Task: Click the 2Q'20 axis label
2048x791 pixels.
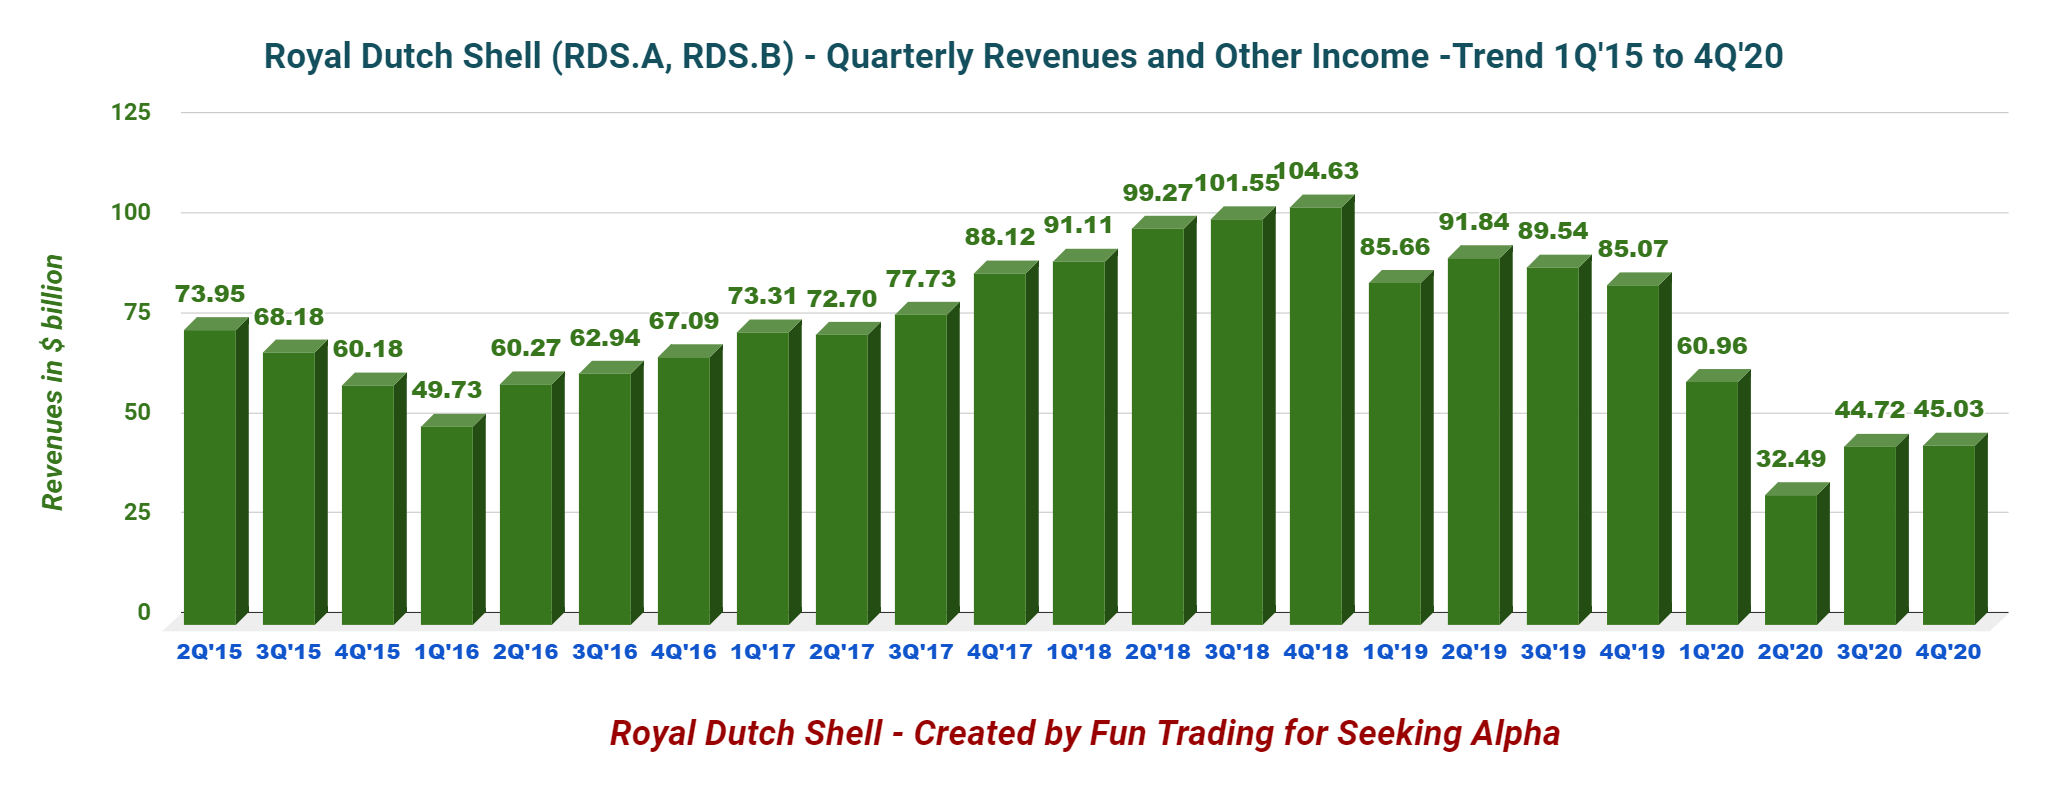Action: coord(1791,652)
